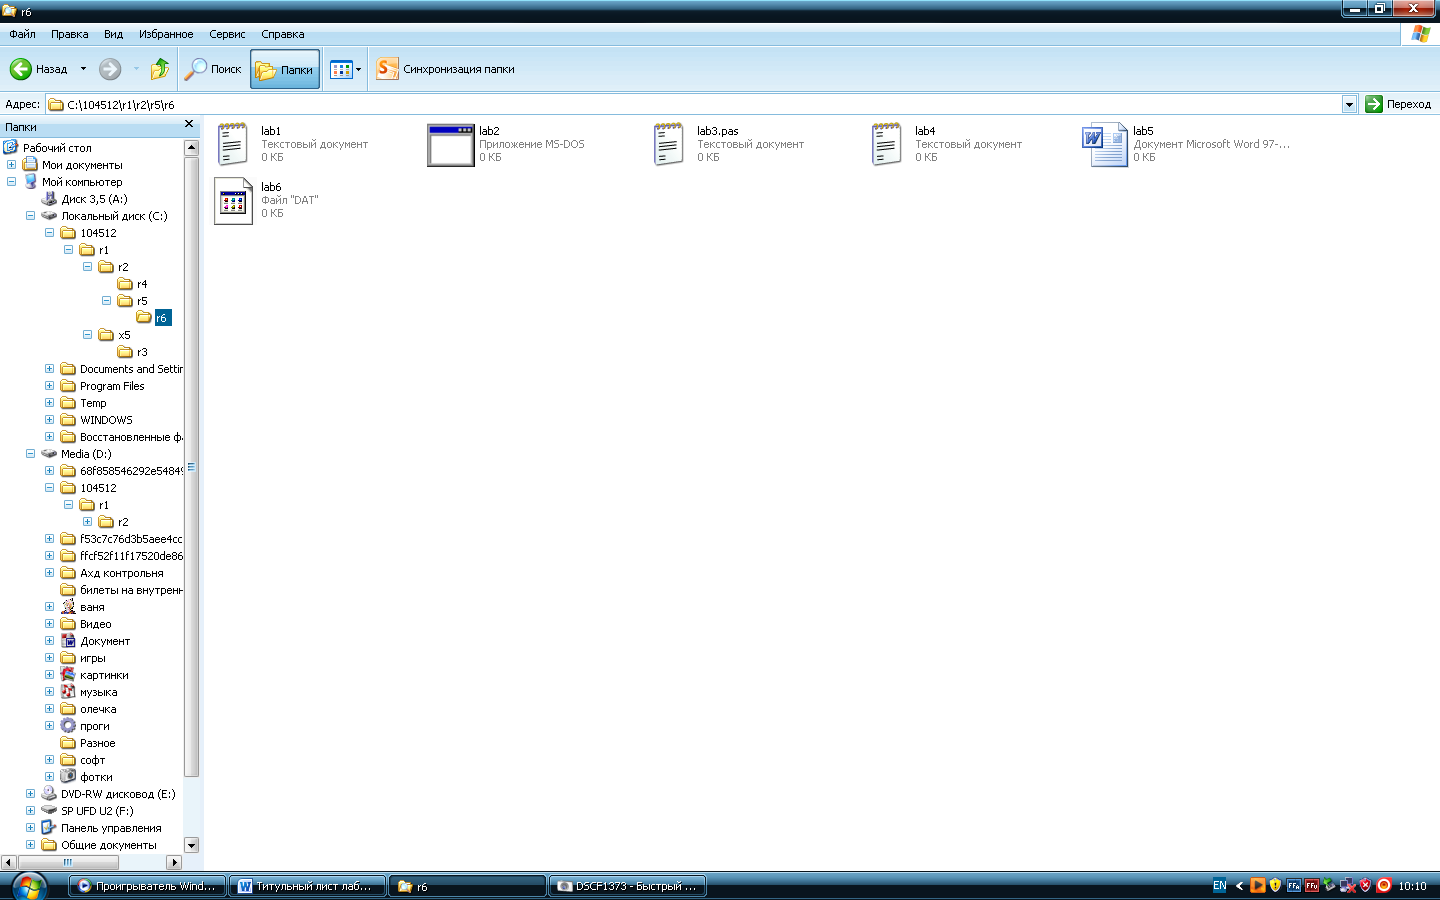
Task: Select lab4 text document icon
Action: [887, 144]
